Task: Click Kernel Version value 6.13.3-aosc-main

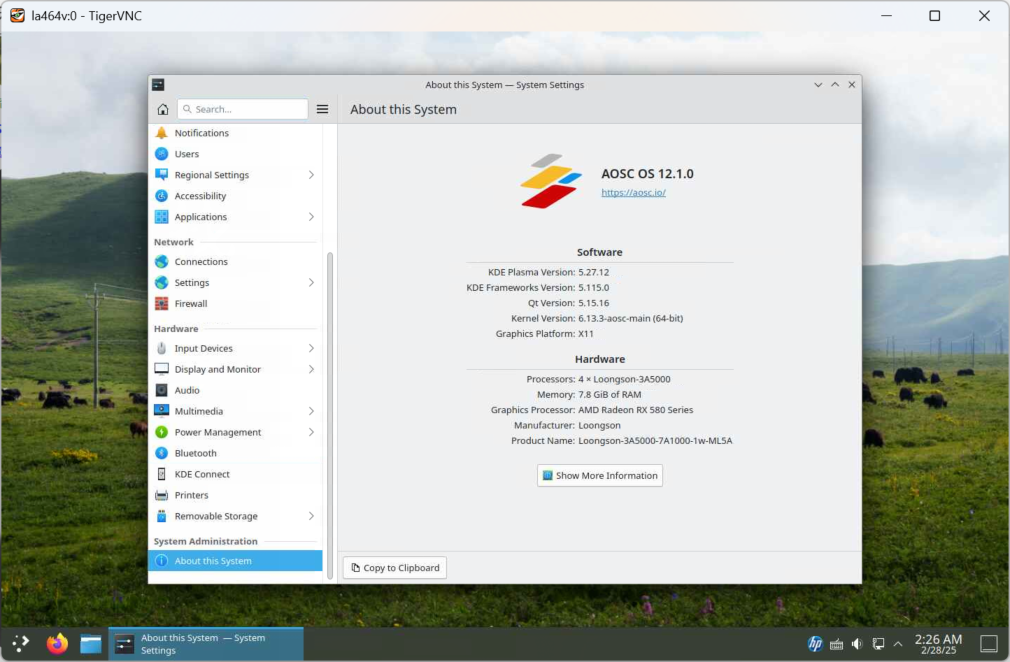Action: pyautogui.click(x=631, y=318)
